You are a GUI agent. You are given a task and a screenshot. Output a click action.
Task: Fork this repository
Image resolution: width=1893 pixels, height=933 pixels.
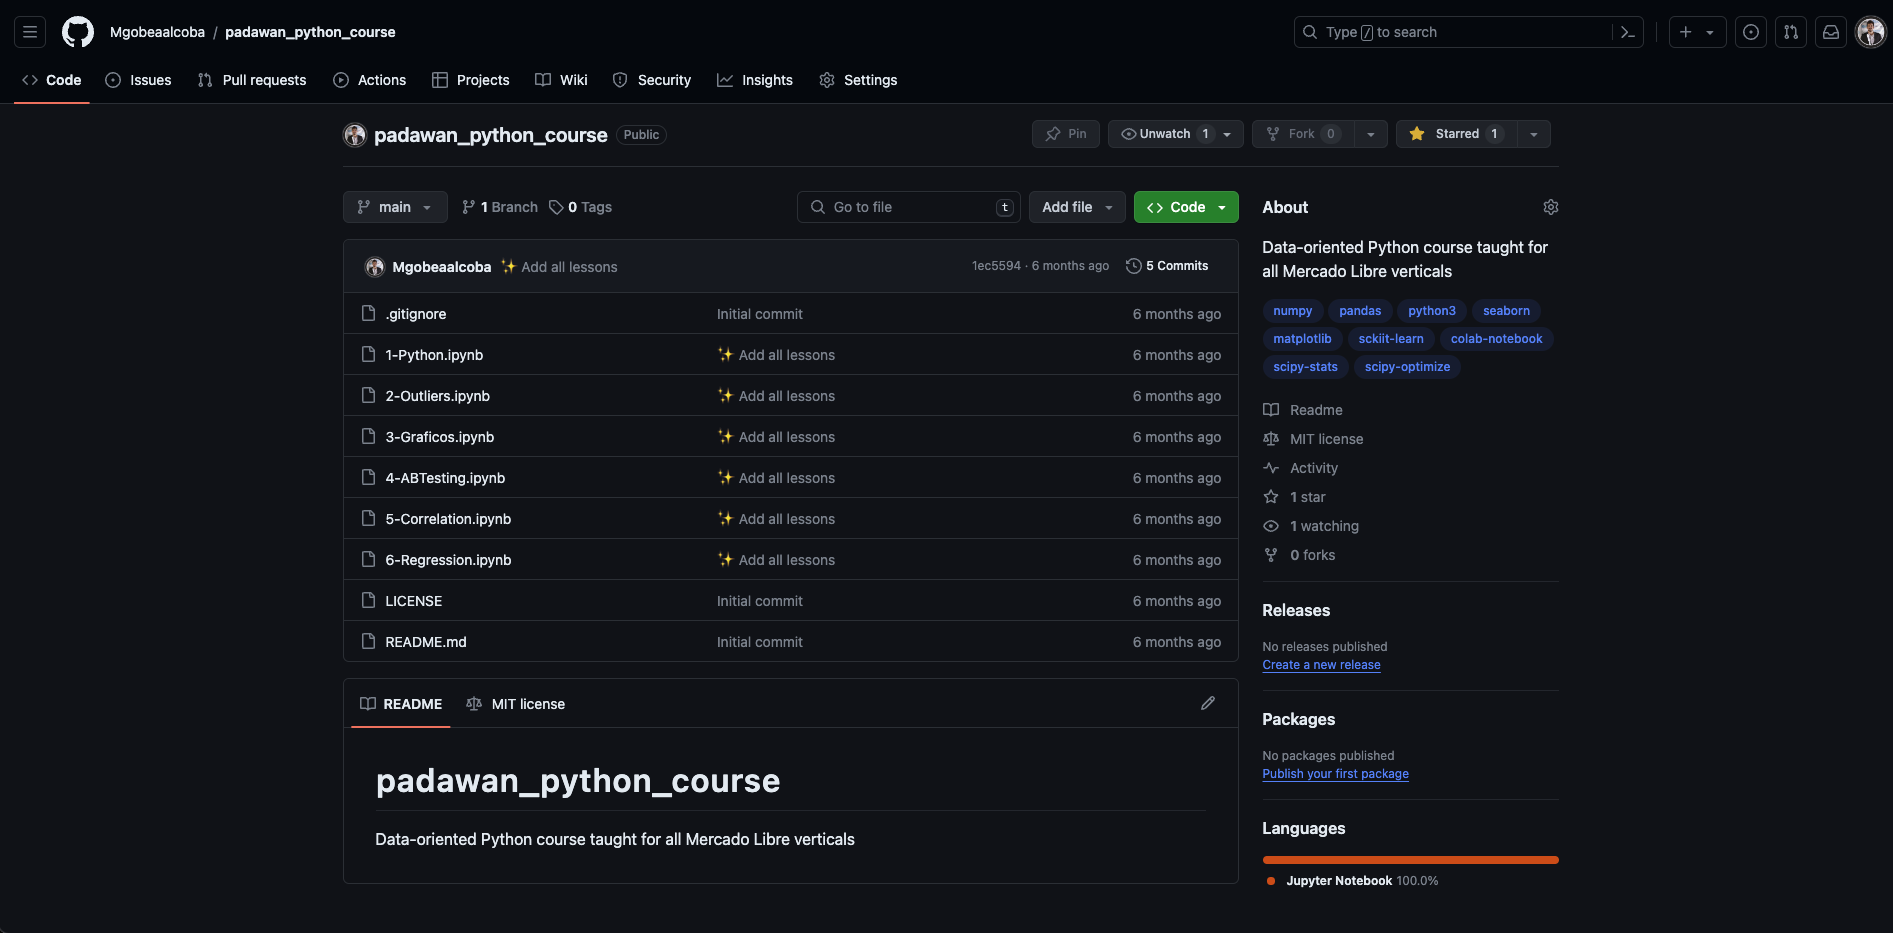[1303, 134]
